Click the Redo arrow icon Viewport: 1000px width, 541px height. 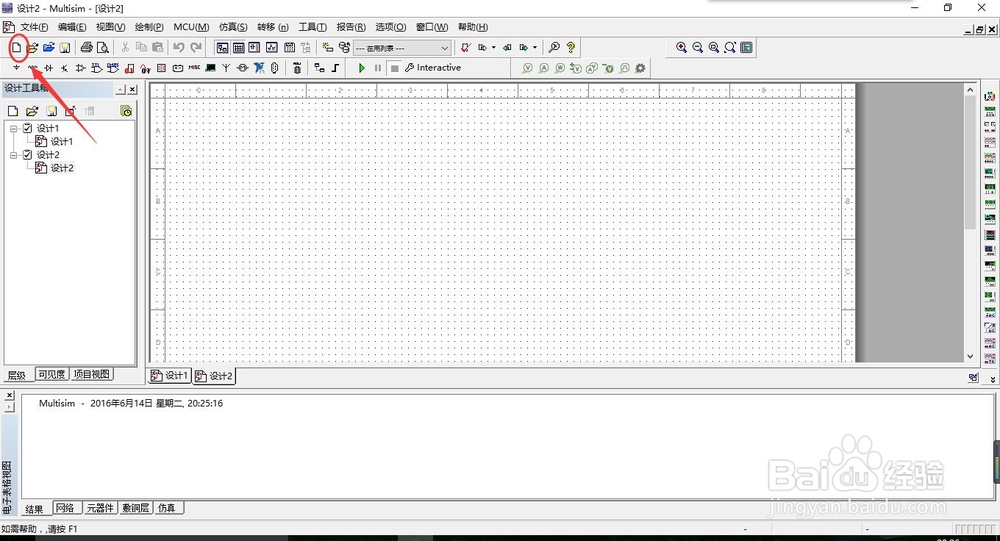coord(196,47)
